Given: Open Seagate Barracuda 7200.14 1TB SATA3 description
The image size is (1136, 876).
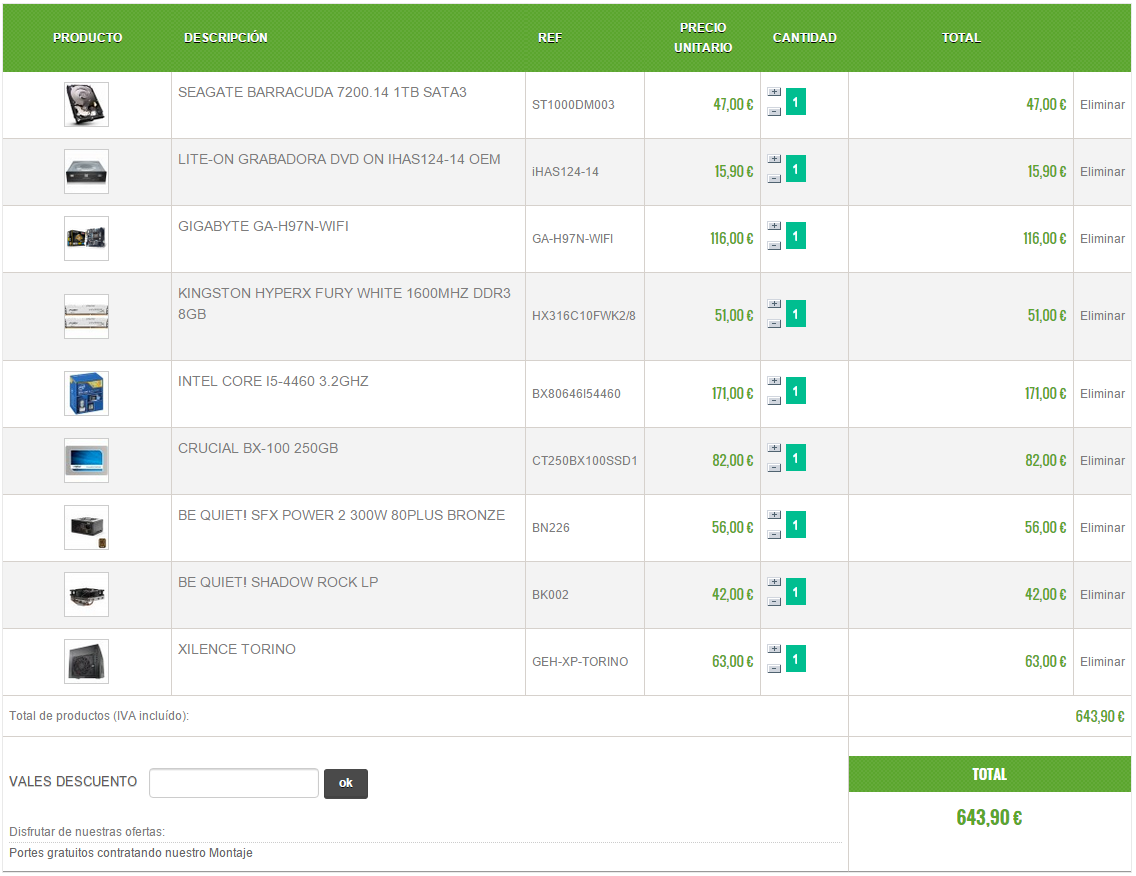Looking at the screenshot, I should click(322, 92).
